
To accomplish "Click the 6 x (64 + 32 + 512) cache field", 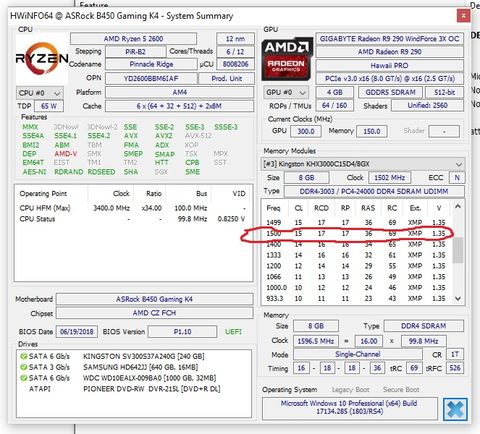I will (179, 106).
